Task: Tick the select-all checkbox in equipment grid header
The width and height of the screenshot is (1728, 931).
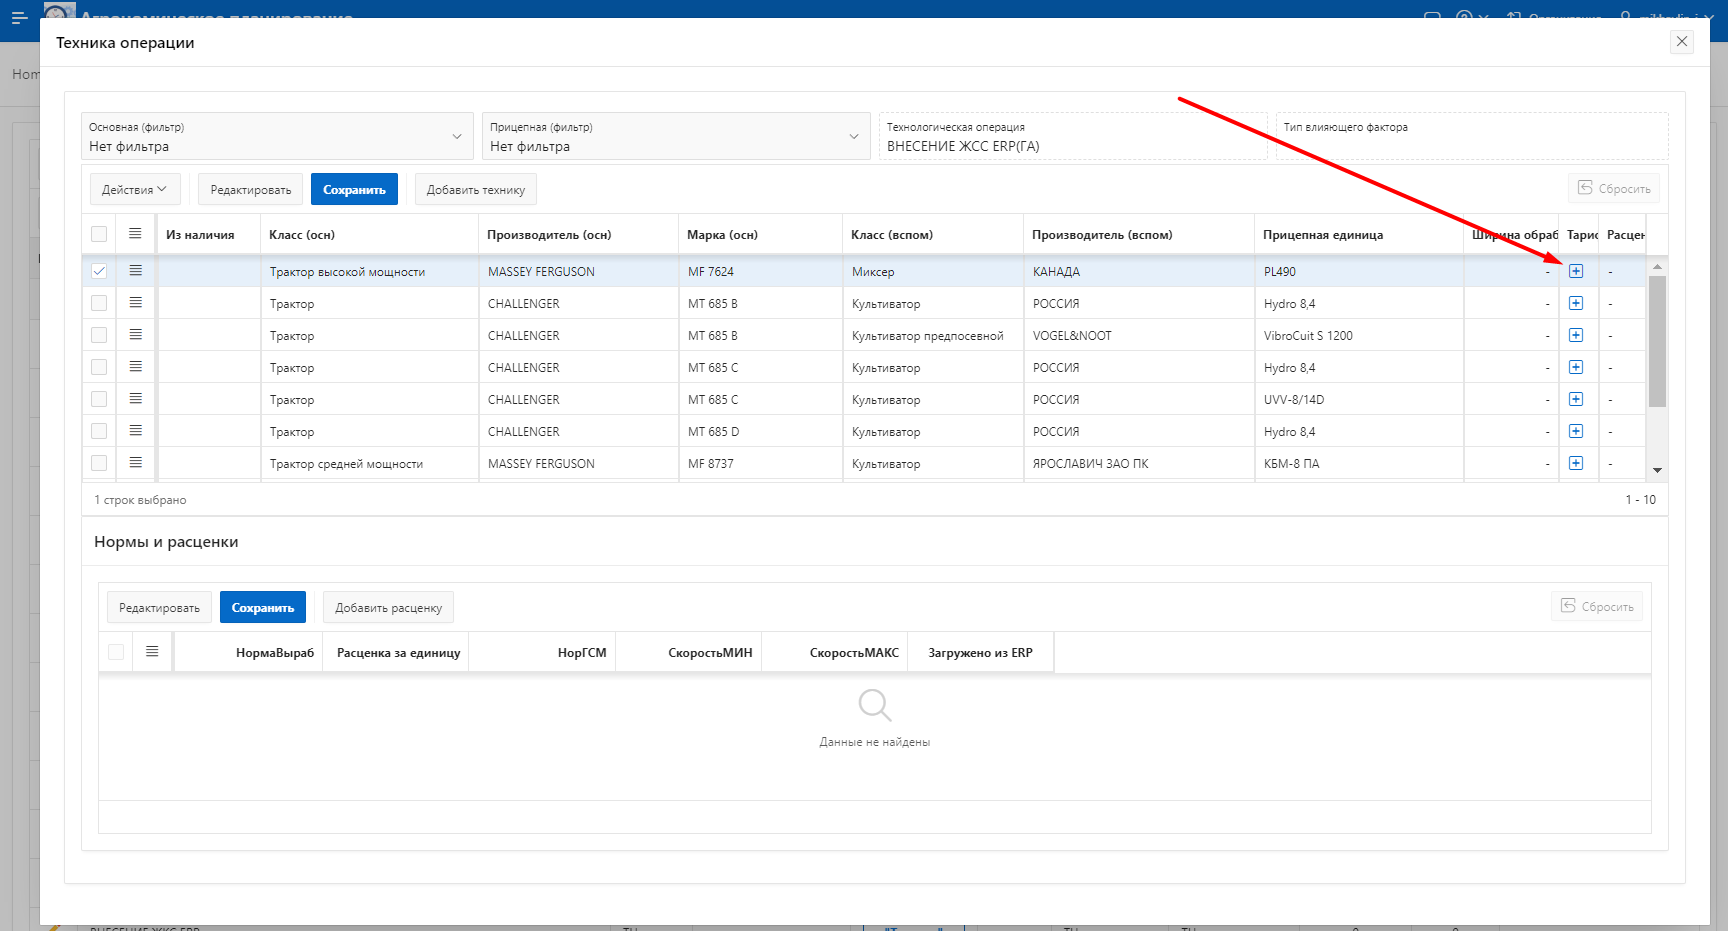Action: (x=99, y=234)
